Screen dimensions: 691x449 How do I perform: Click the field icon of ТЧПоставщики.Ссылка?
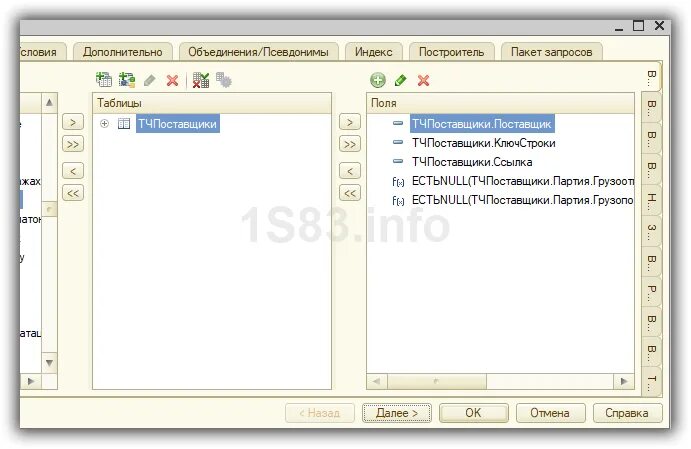(x=398, y=161)
